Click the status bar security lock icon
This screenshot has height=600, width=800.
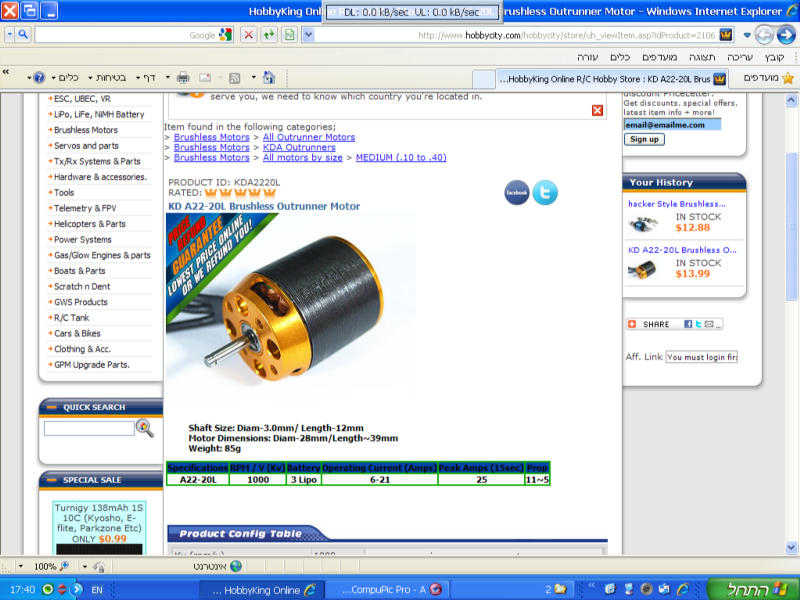(99, 566)
